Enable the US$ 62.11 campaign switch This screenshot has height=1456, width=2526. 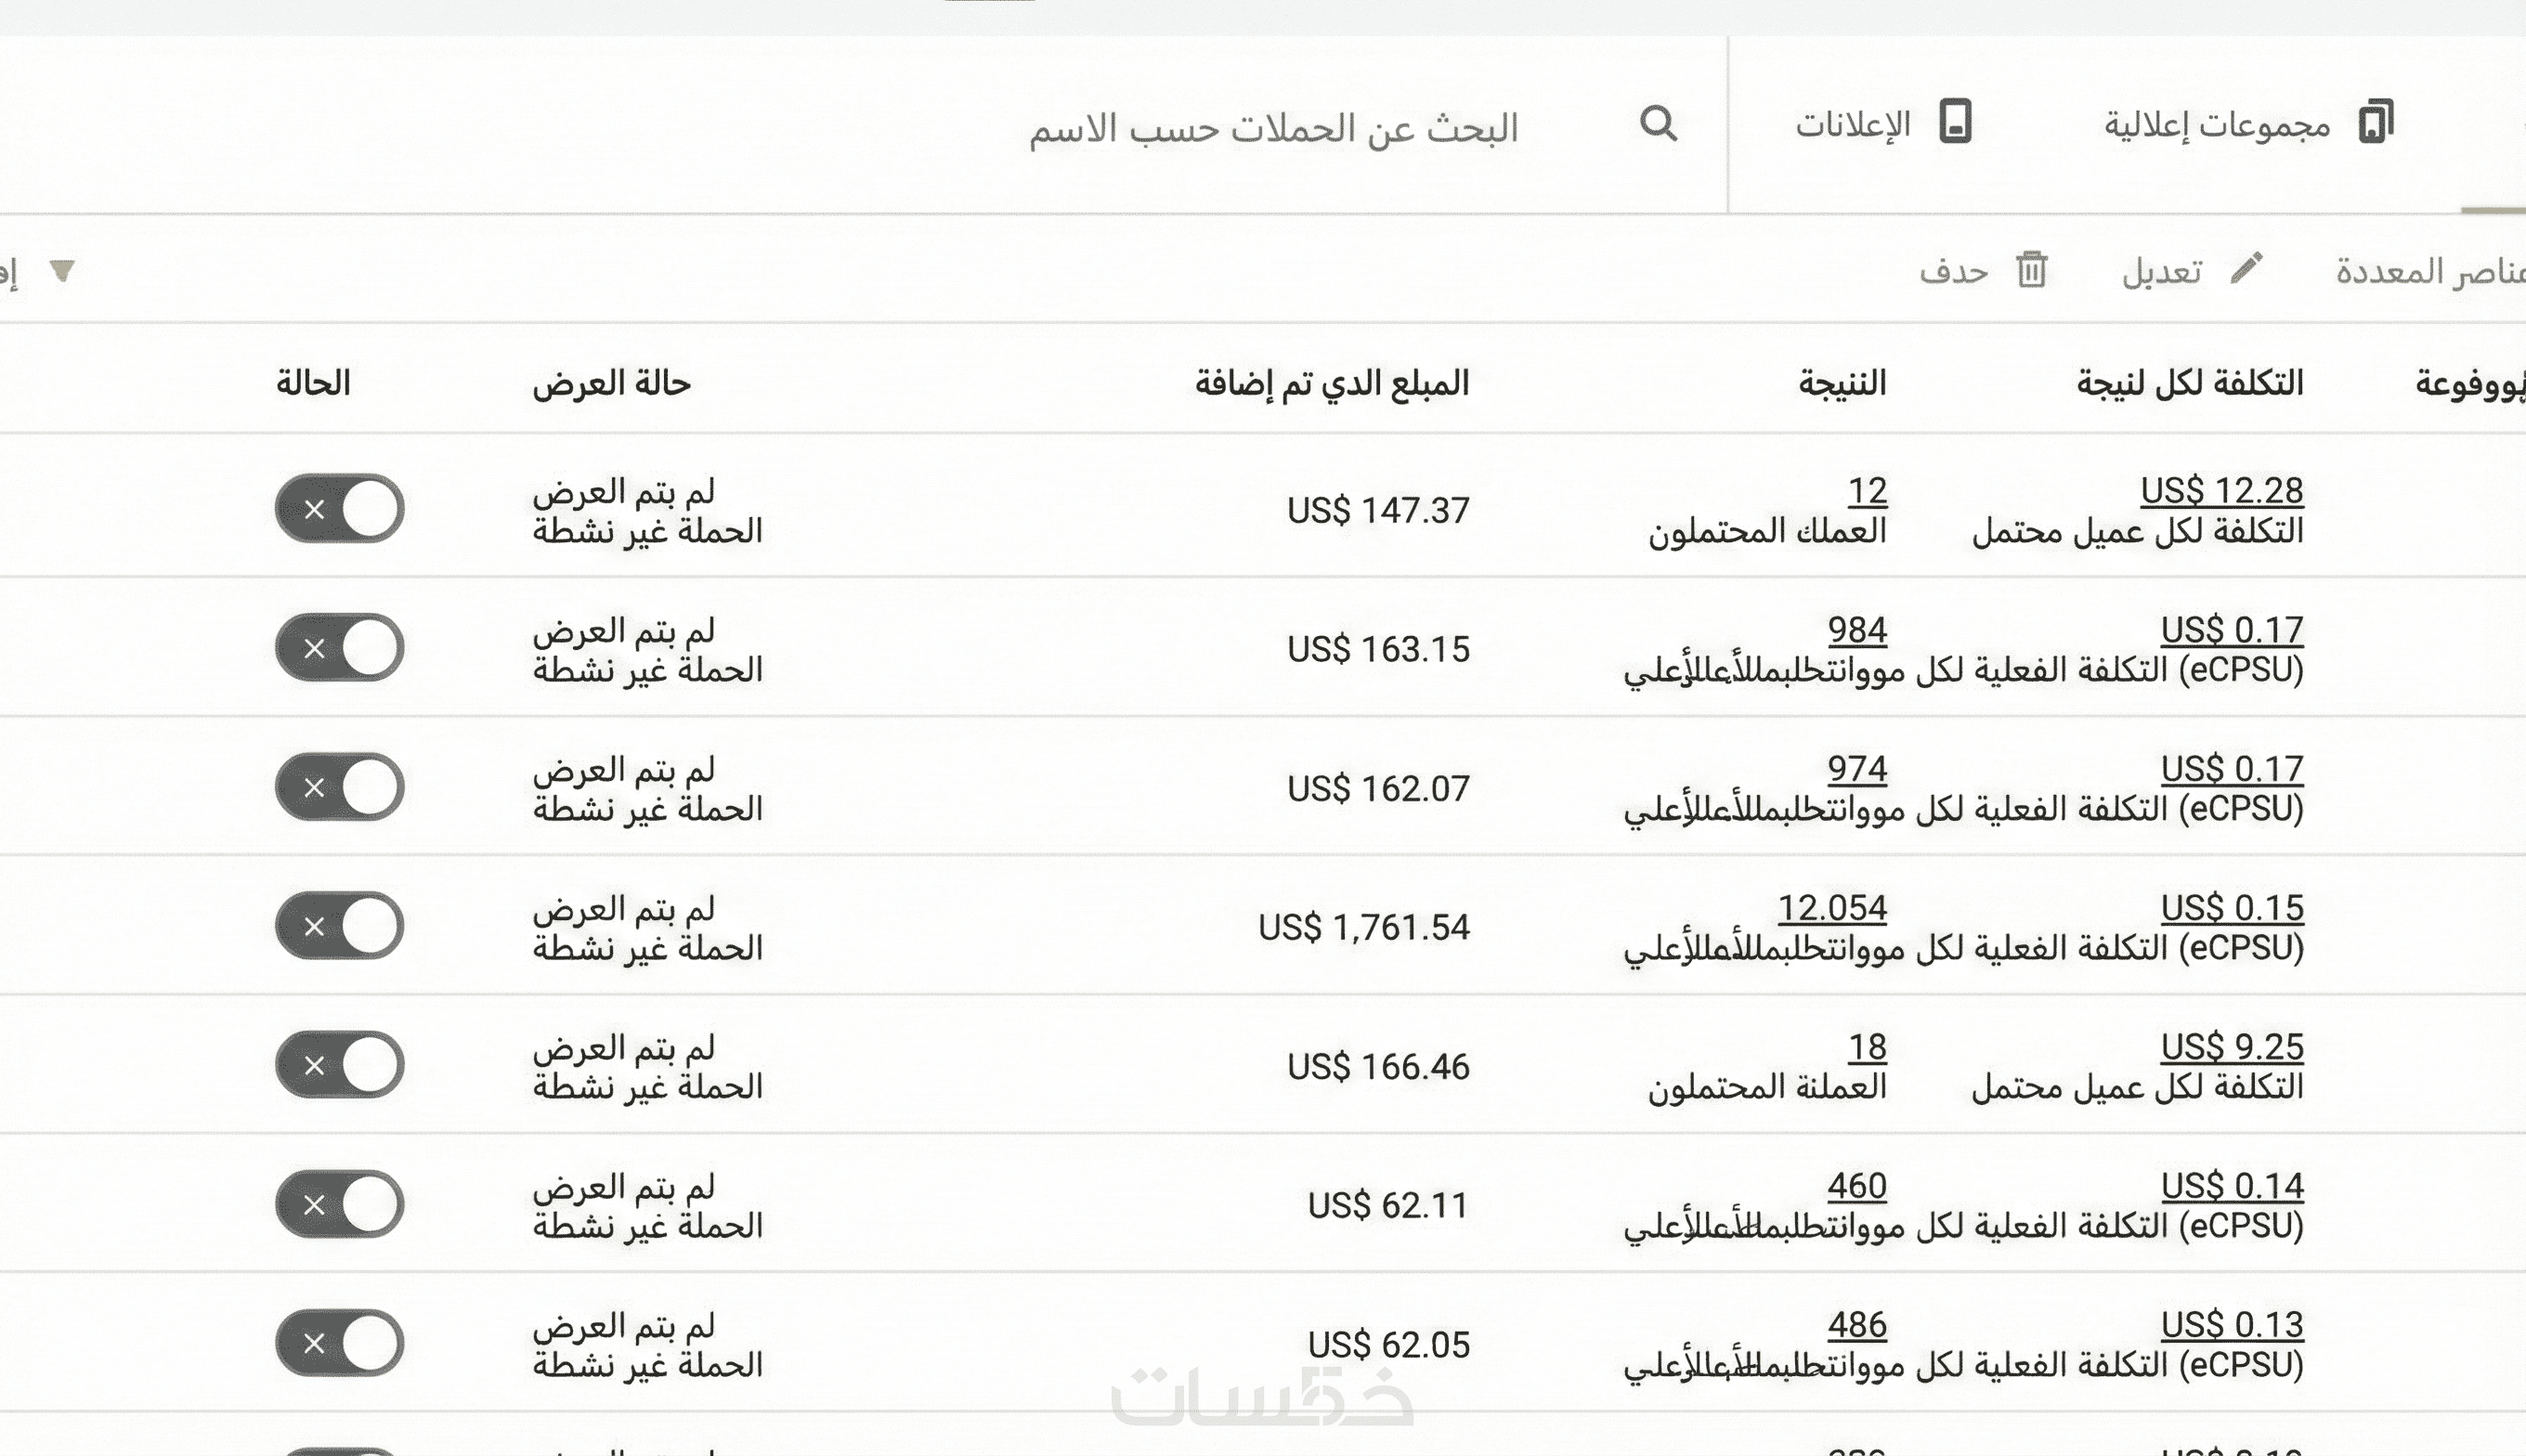339,1204
